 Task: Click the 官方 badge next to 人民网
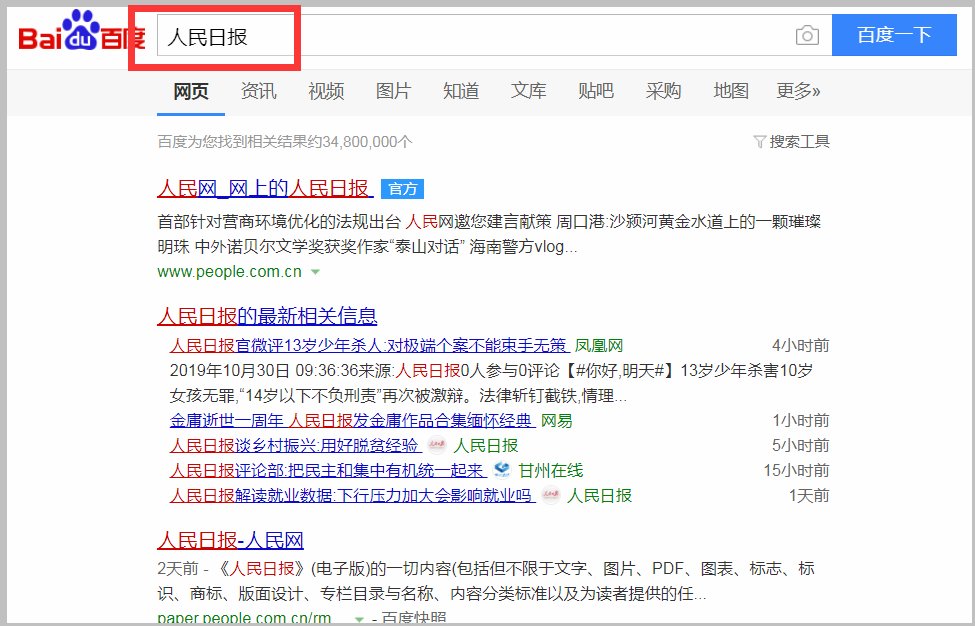pos(403,189)
